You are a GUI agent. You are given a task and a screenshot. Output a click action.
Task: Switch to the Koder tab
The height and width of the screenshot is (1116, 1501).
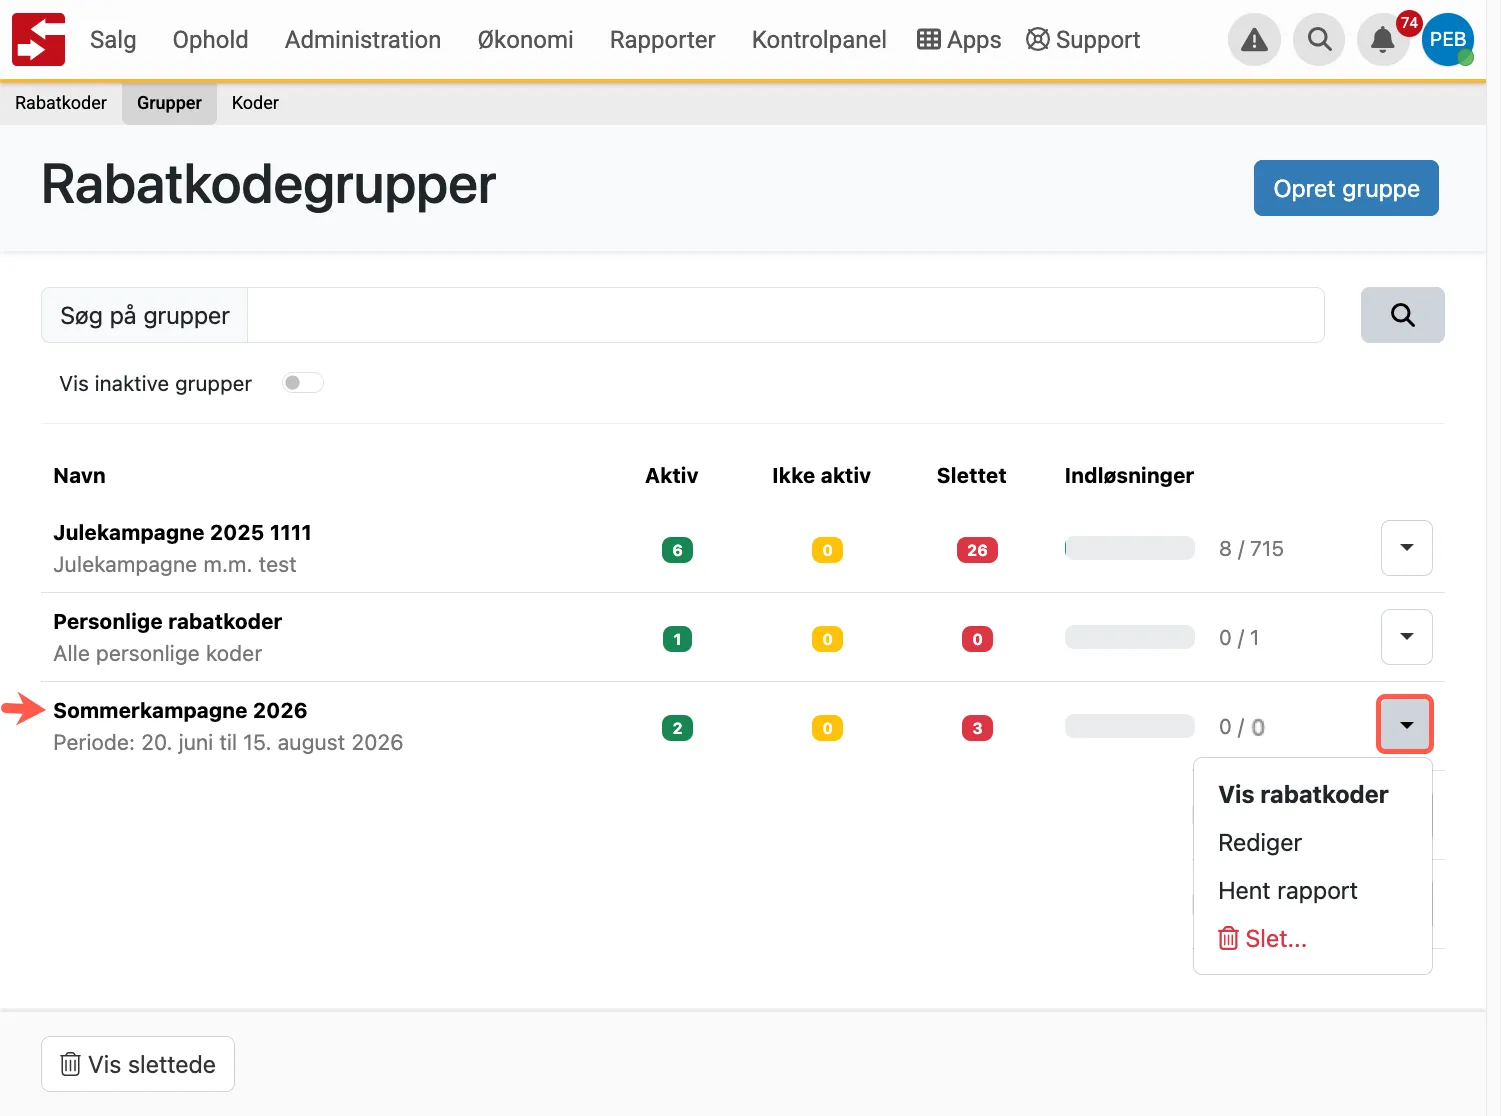[x=255, y=103]
